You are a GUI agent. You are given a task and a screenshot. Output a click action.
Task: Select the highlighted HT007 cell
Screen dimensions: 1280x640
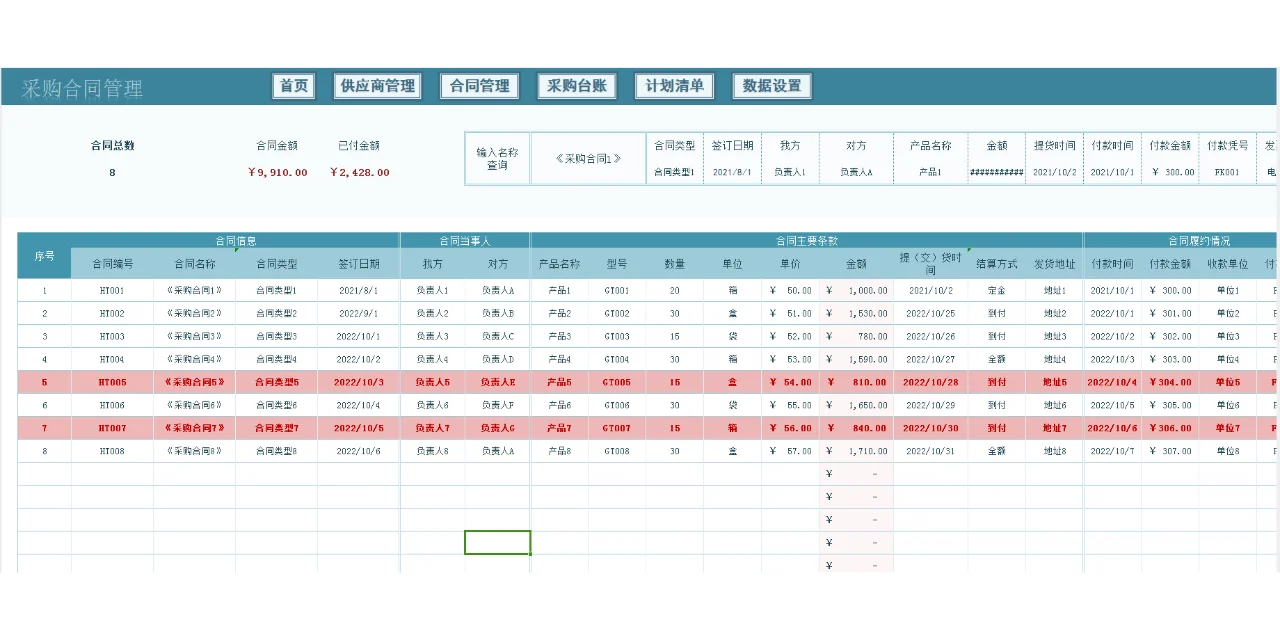(112, 428)
